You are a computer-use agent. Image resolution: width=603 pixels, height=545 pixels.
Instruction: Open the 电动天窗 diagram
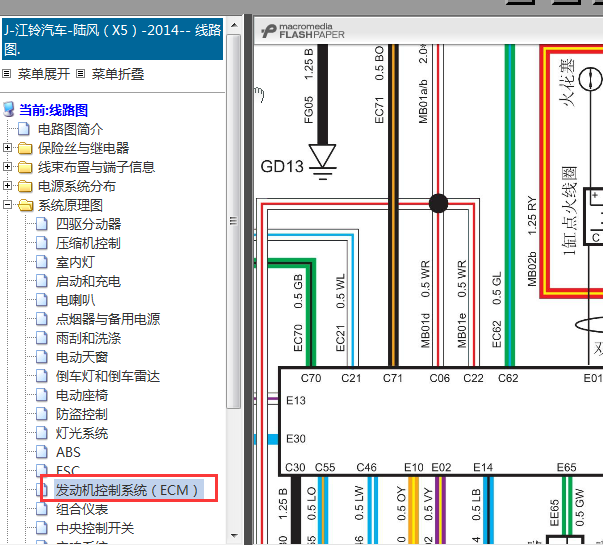coord(82,357)
